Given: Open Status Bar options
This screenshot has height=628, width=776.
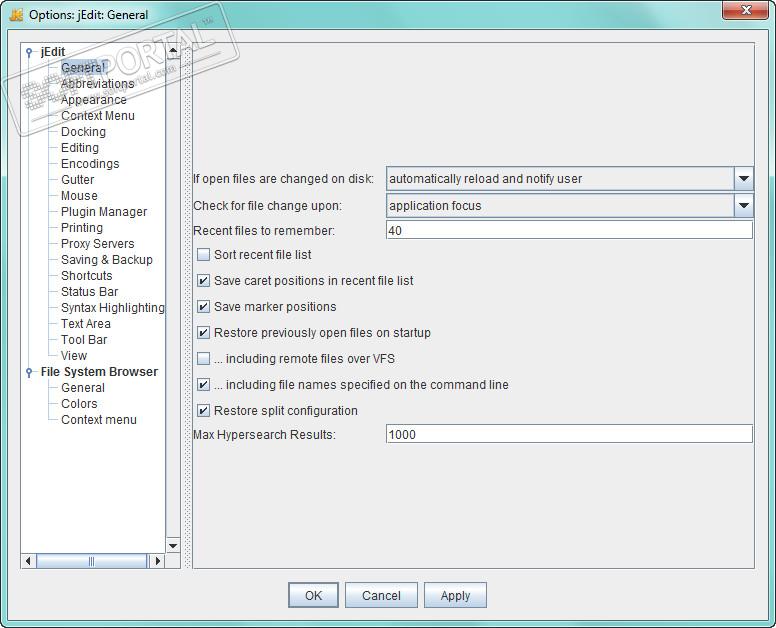Looking at the screenshot, I should (x=90, y=291).
